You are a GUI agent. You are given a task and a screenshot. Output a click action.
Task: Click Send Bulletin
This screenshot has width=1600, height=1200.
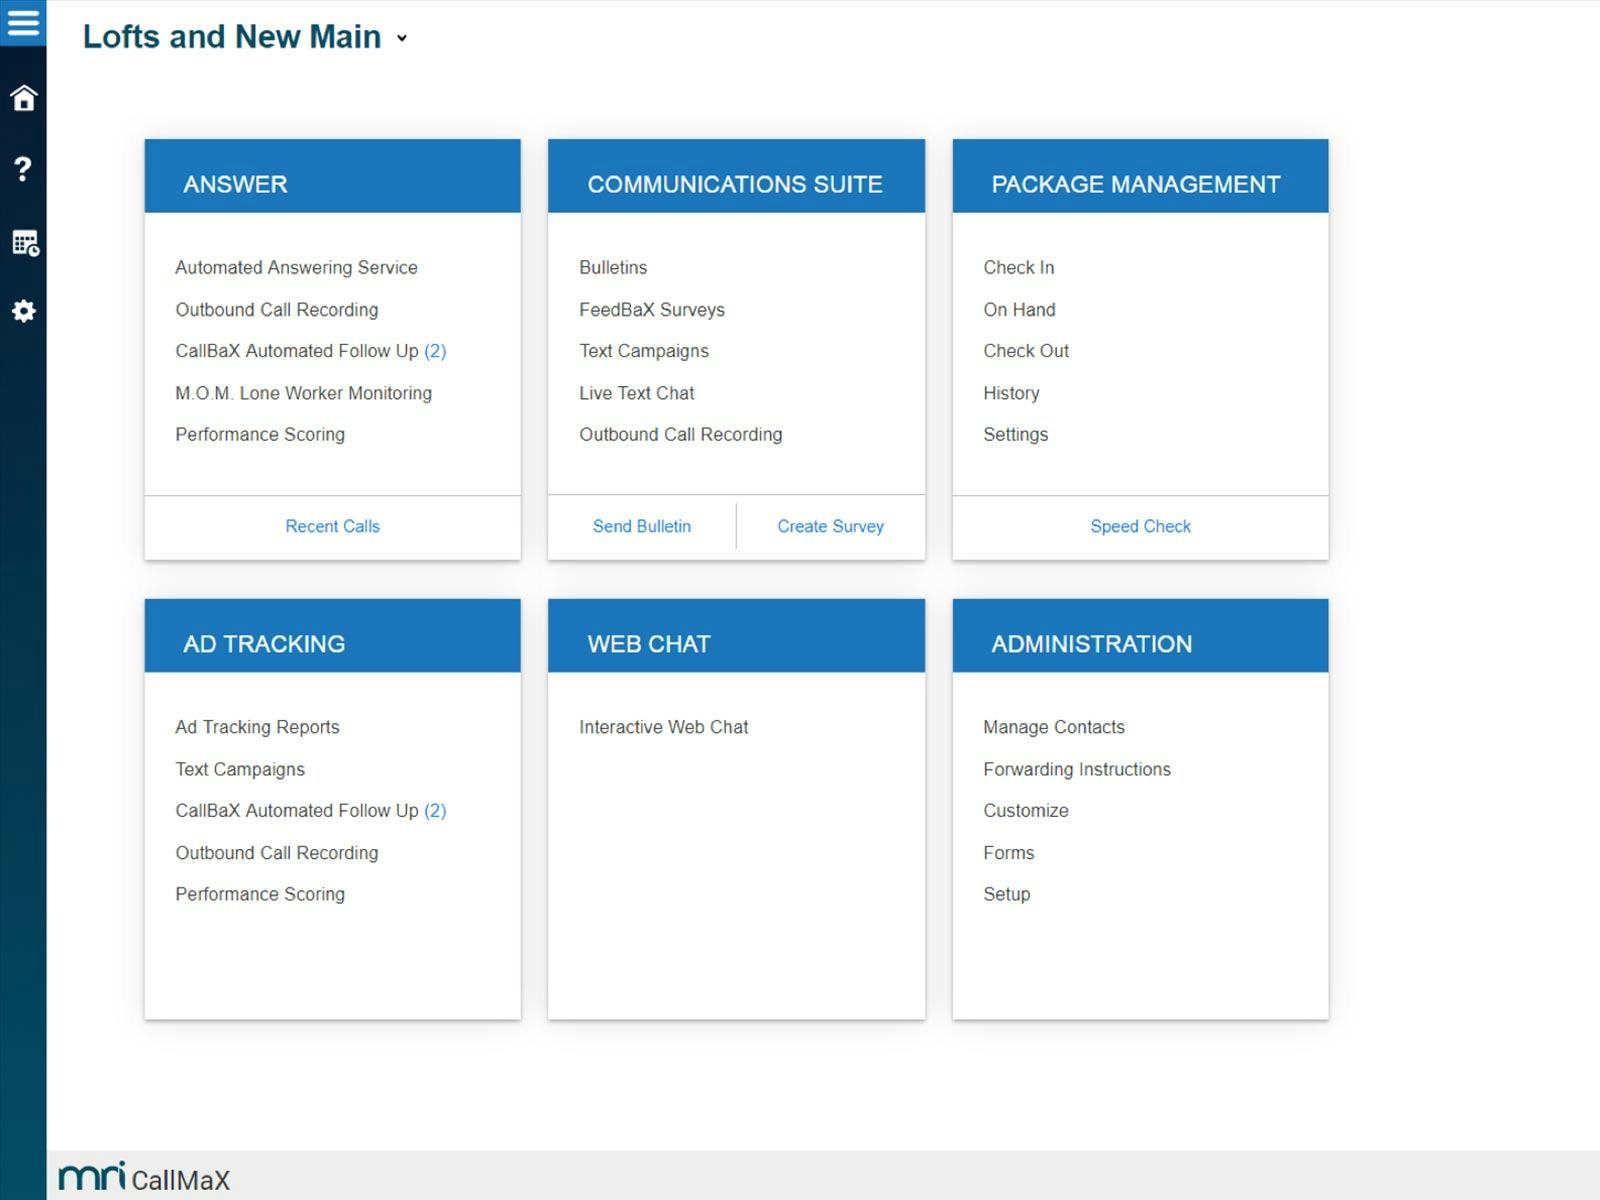pyautogui.click(x=642, y=526)
